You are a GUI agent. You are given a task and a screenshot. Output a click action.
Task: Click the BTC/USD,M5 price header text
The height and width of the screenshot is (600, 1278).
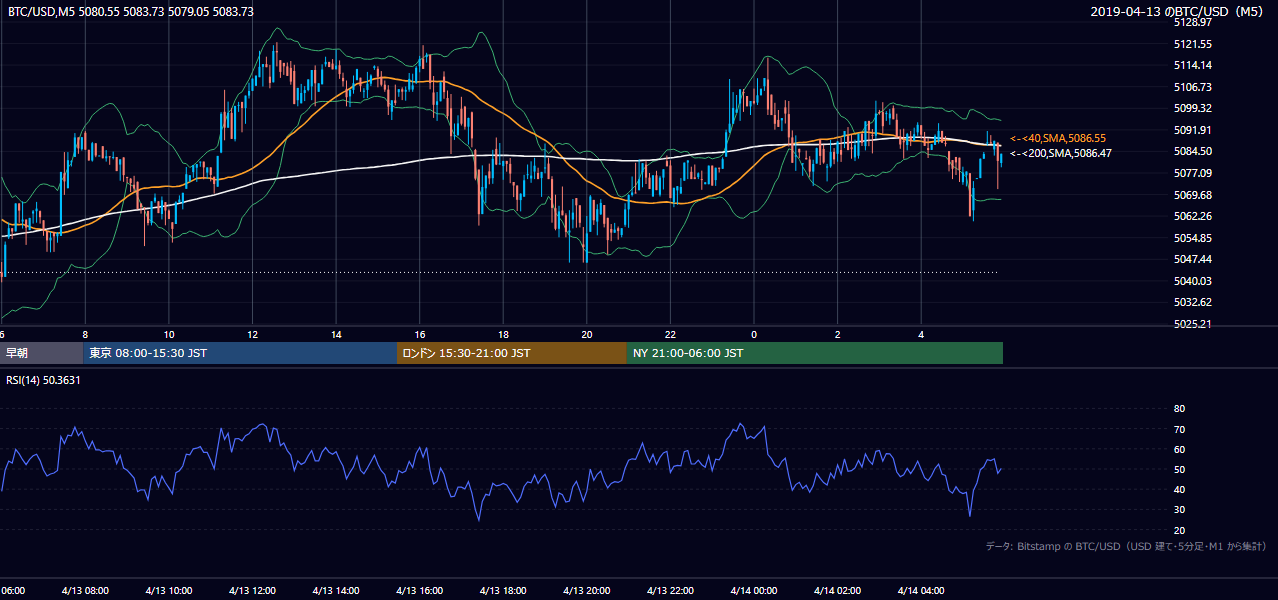[131, 11]
